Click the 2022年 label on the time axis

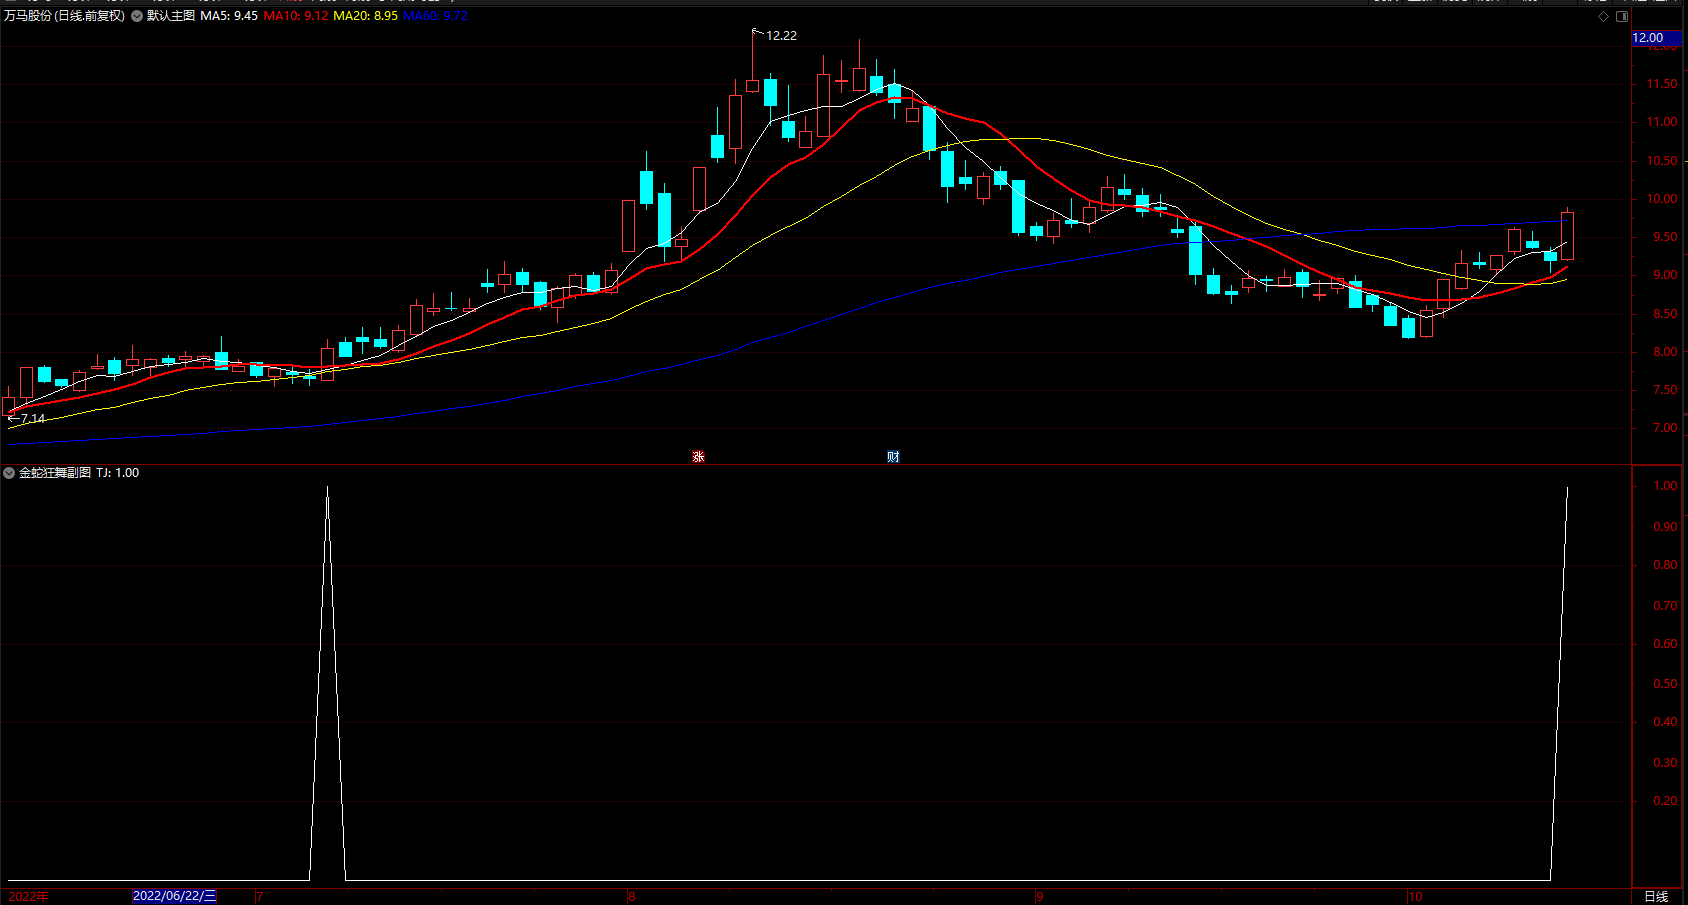click(28, 896)
